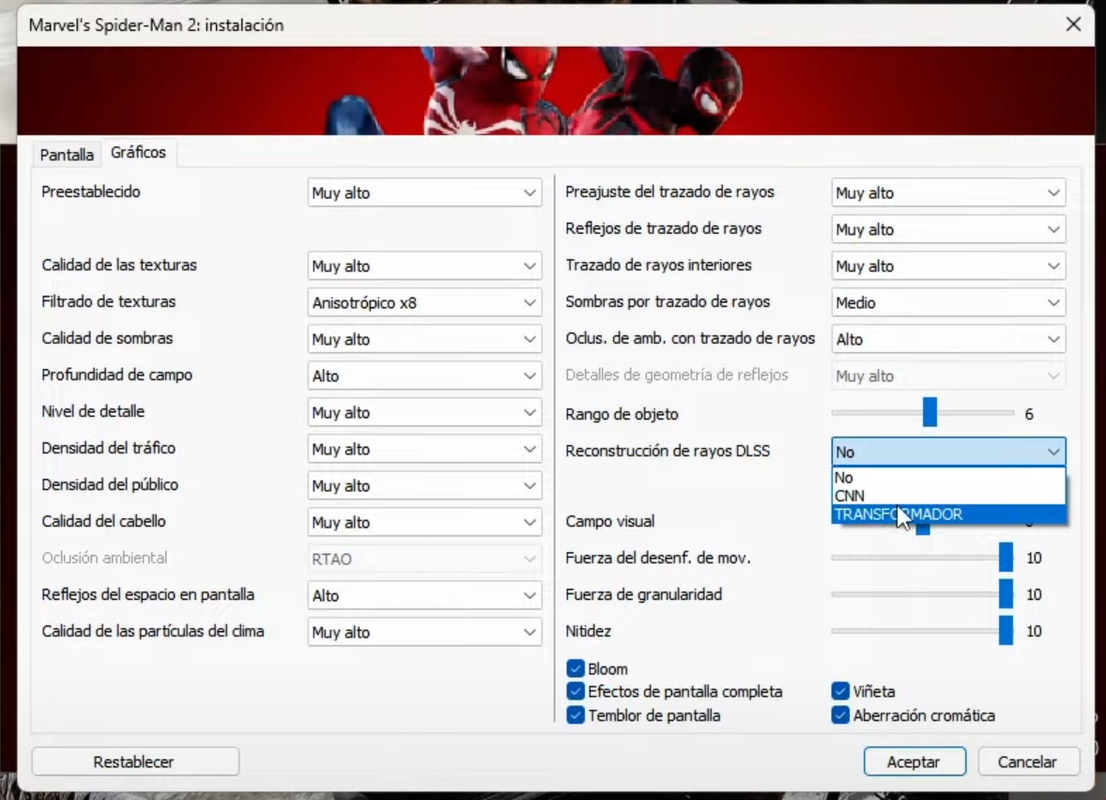Open the Calidad de las texturas dropdown
1106x800 pixels.
(x=425, y=266)
